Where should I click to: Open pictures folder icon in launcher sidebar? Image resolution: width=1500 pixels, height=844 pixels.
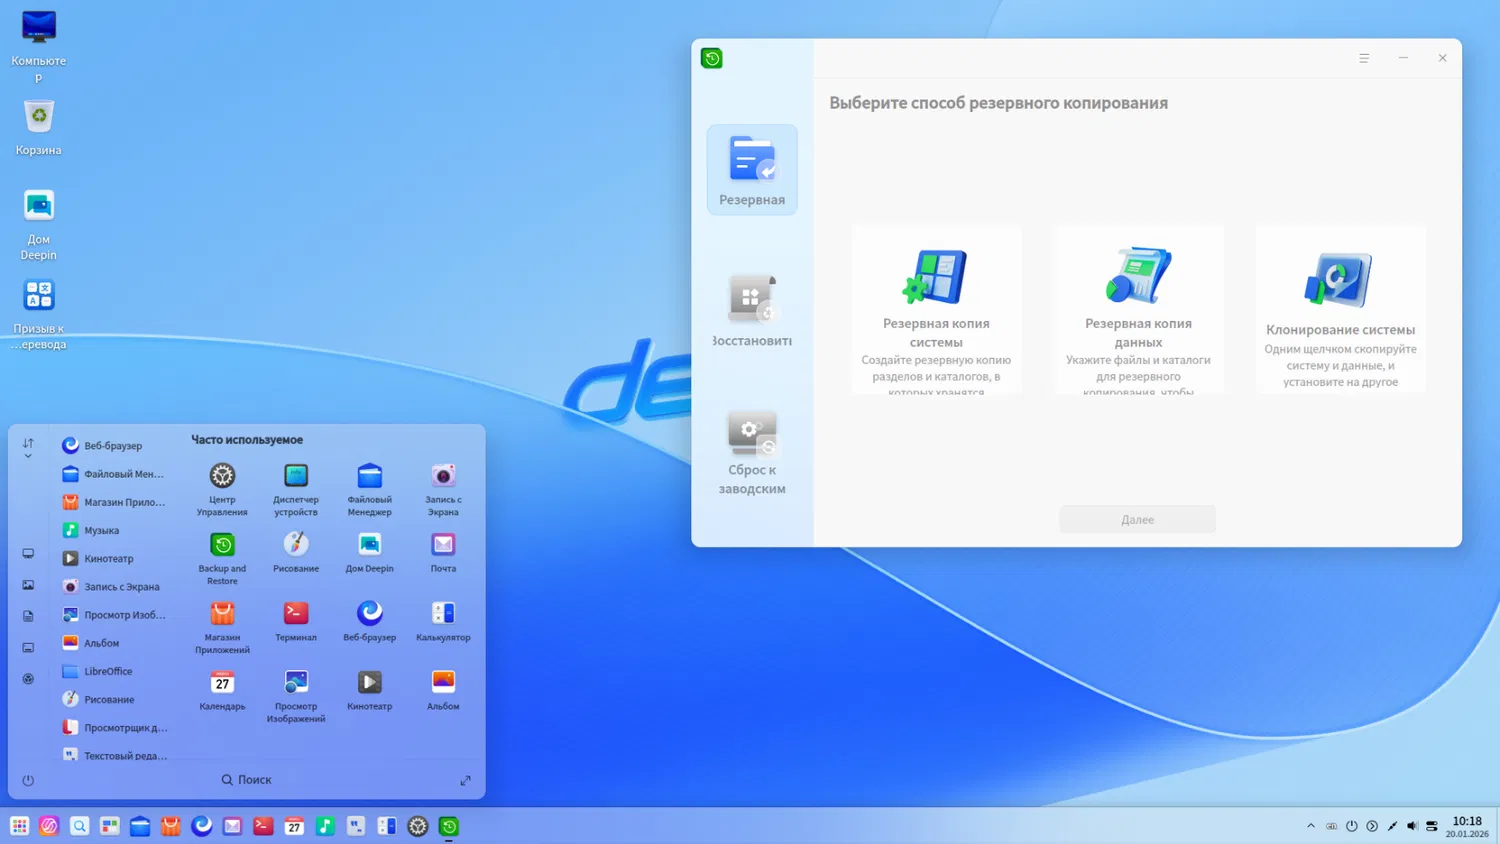(x=28, y=585)
